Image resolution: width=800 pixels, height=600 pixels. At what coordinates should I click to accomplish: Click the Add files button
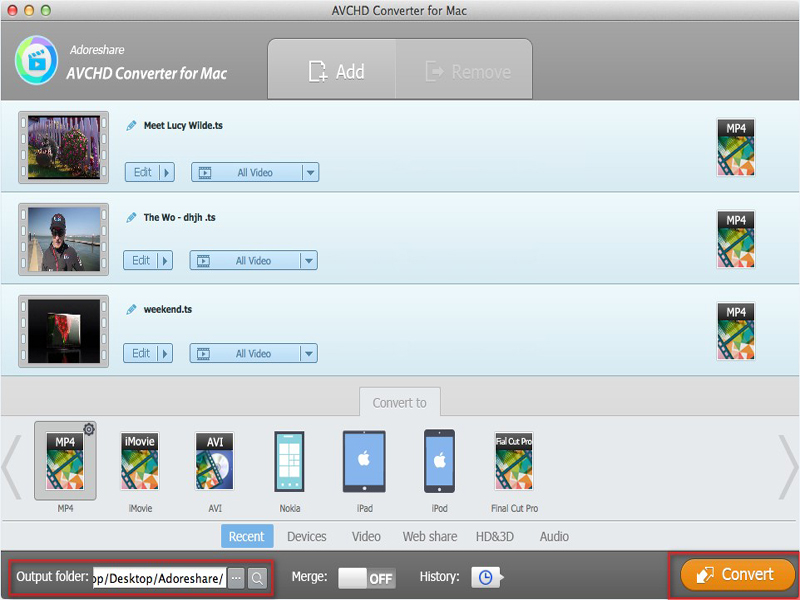332,70
